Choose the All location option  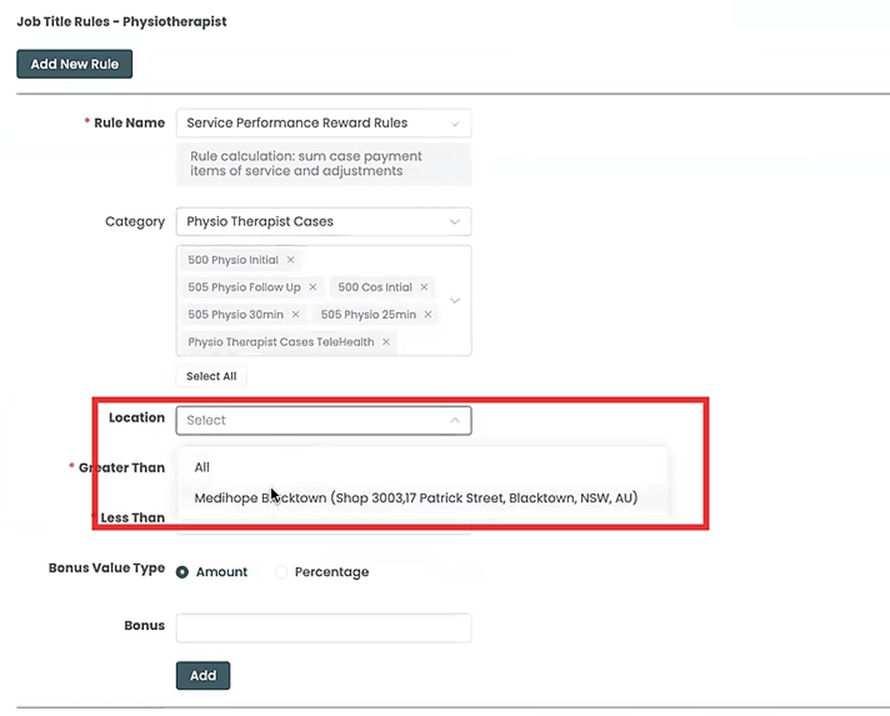203,467
